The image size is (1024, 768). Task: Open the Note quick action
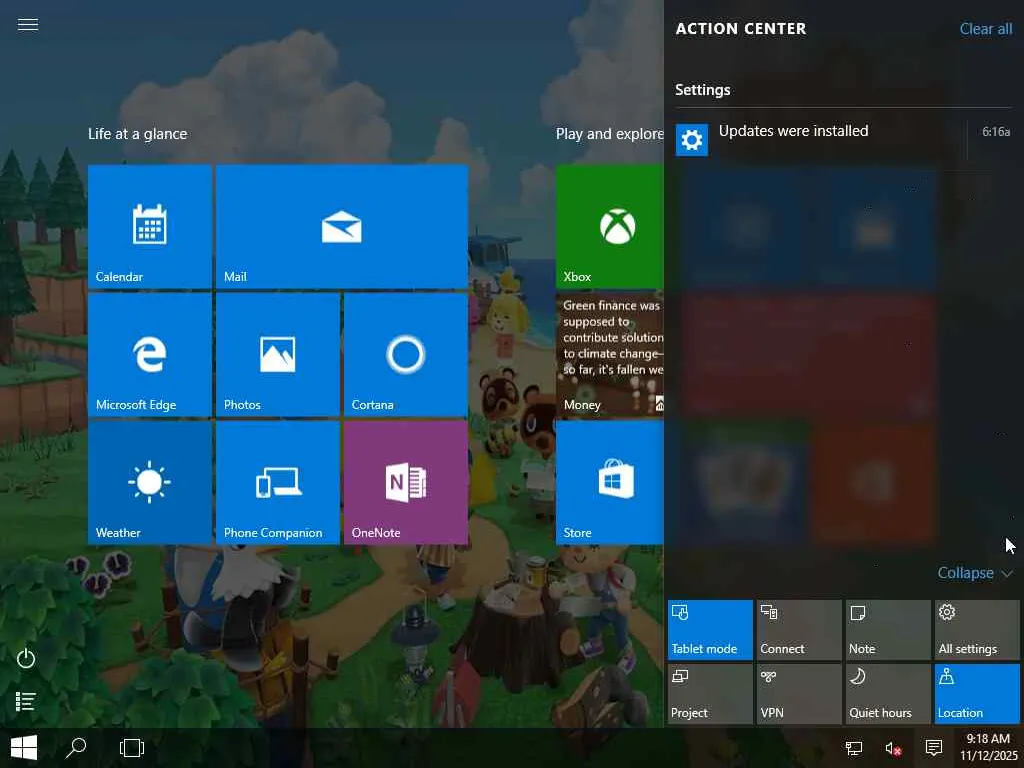(x=888, y=630)
